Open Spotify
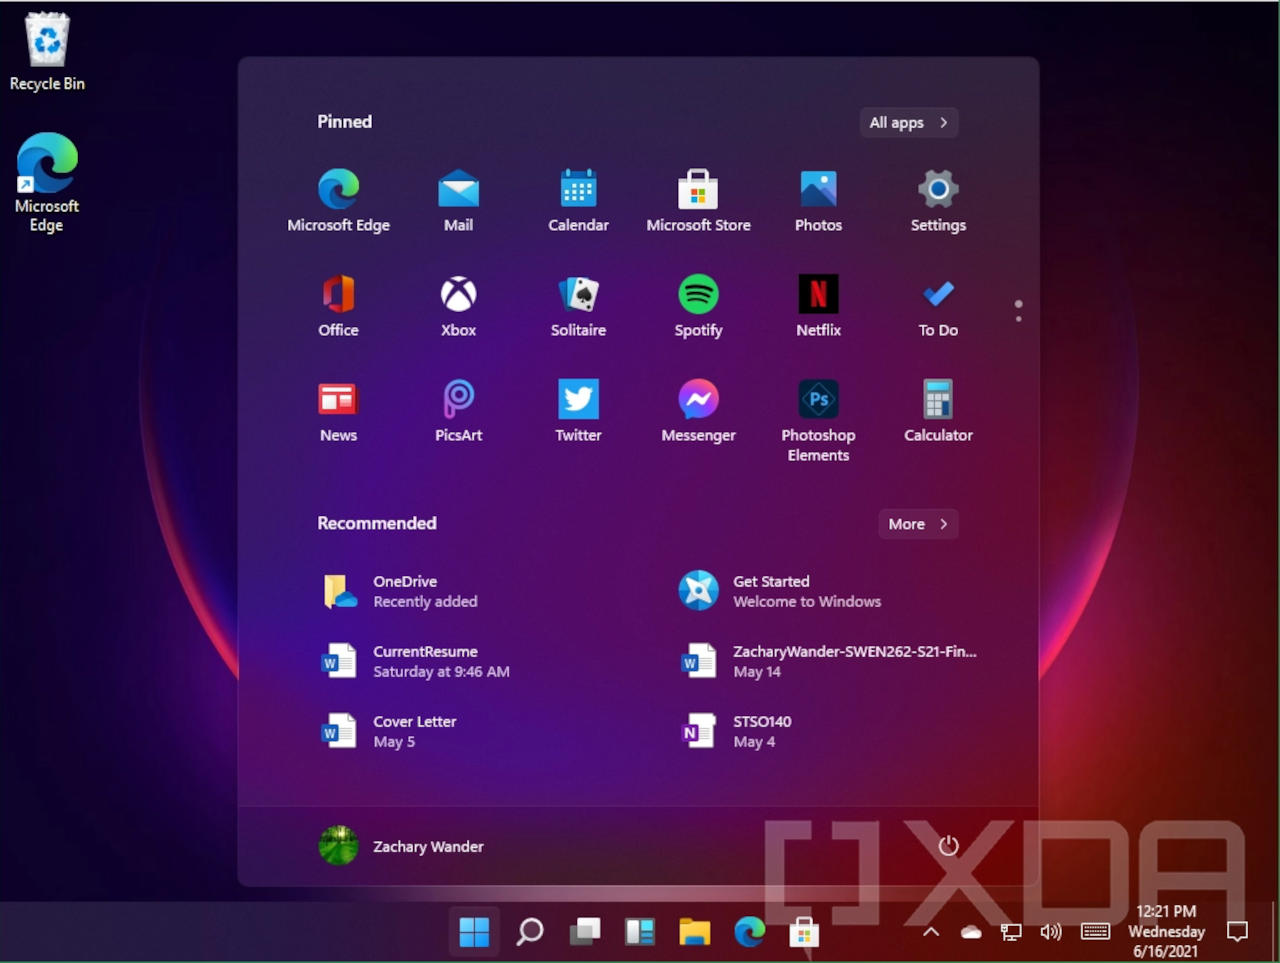1280x963 pixels. coord(698,306)
